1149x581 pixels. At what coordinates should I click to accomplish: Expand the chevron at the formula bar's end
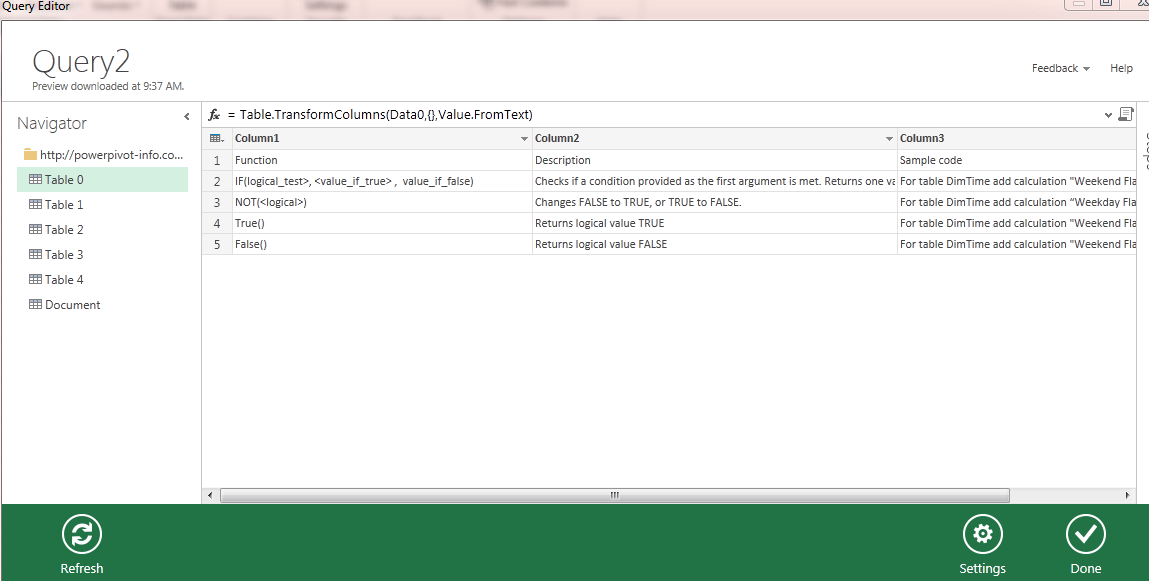[1108, 113]
